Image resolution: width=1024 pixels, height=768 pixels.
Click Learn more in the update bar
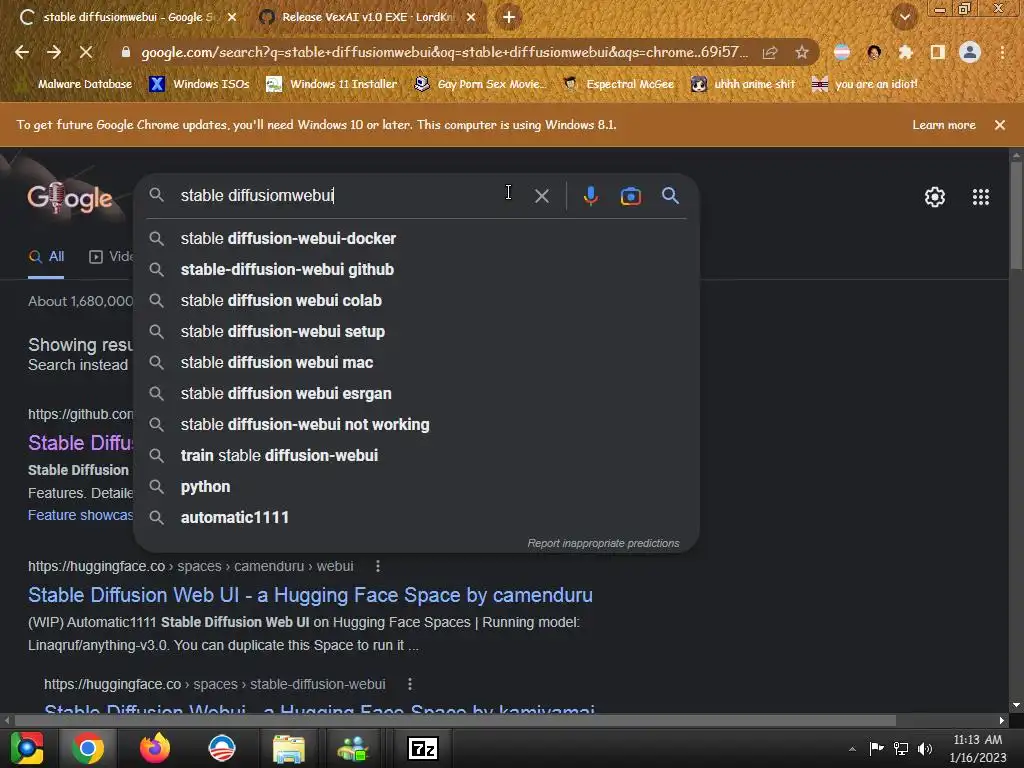point(944,125)
